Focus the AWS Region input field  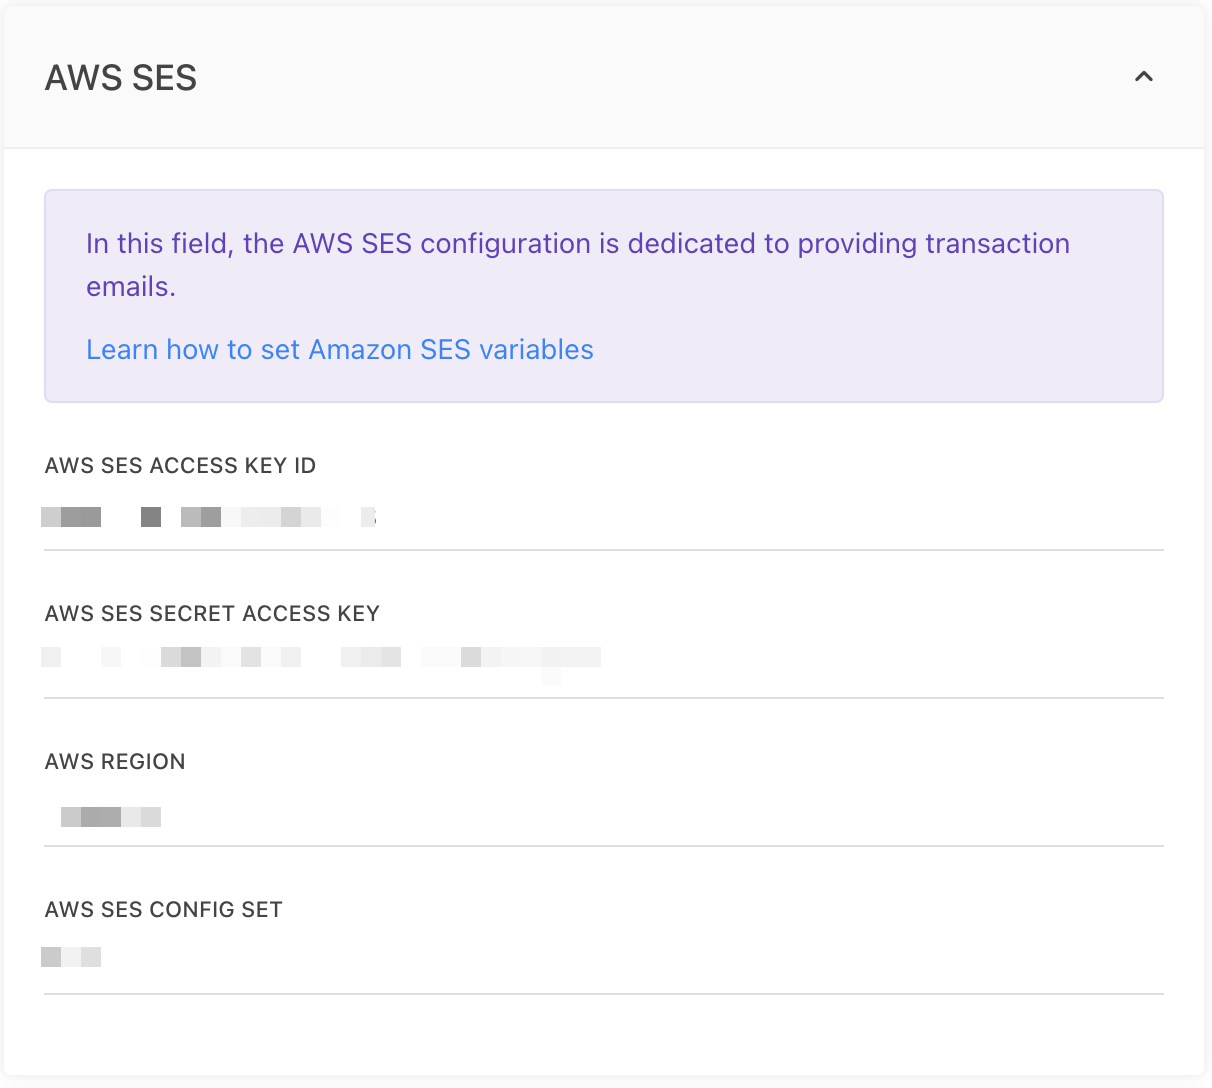(600, 816)
